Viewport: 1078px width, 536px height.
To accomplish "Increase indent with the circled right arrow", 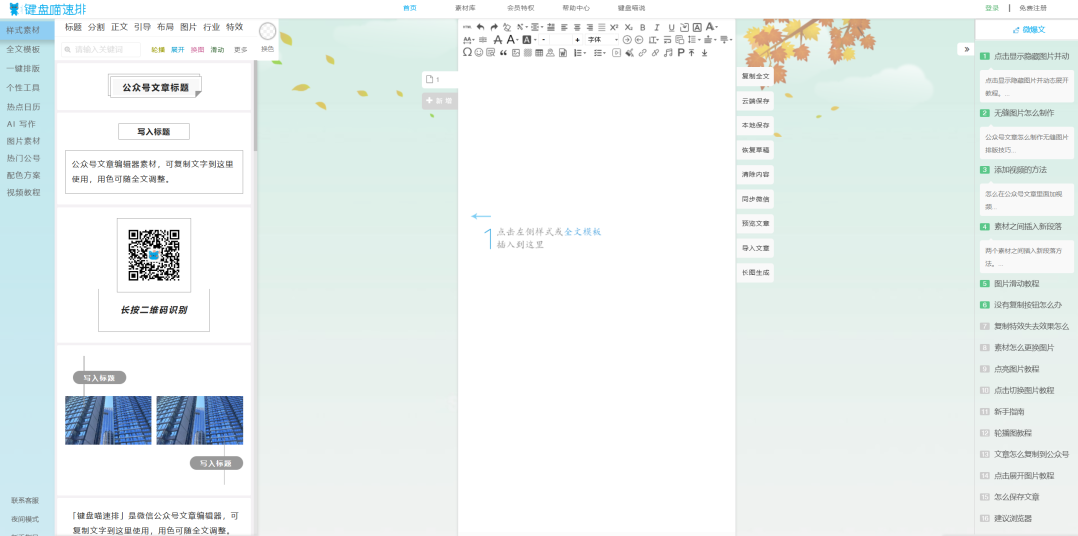I will tap(627, 40).
